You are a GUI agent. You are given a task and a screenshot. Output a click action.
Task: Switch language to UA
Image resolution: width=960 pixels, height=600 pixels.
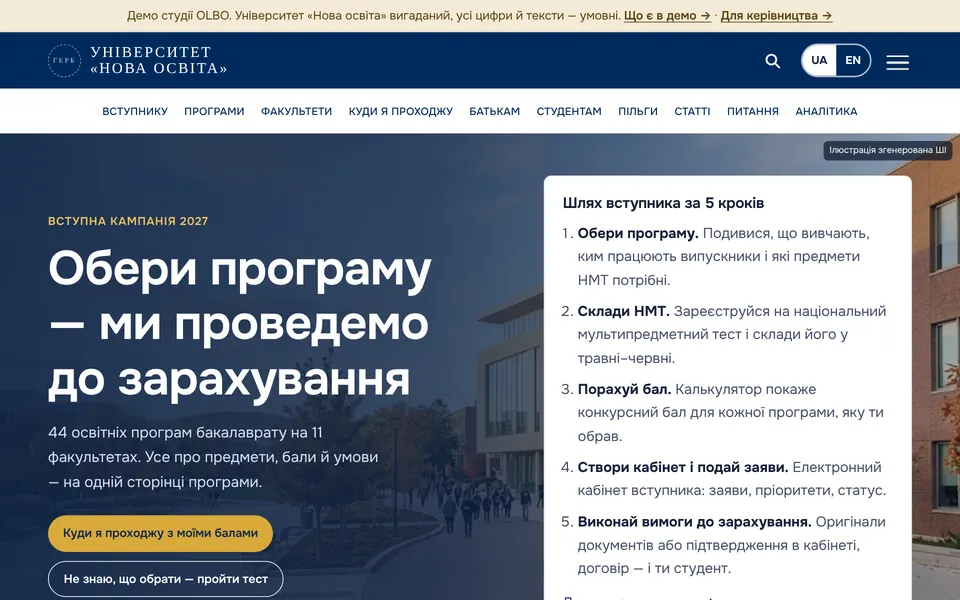coord(819,61)
